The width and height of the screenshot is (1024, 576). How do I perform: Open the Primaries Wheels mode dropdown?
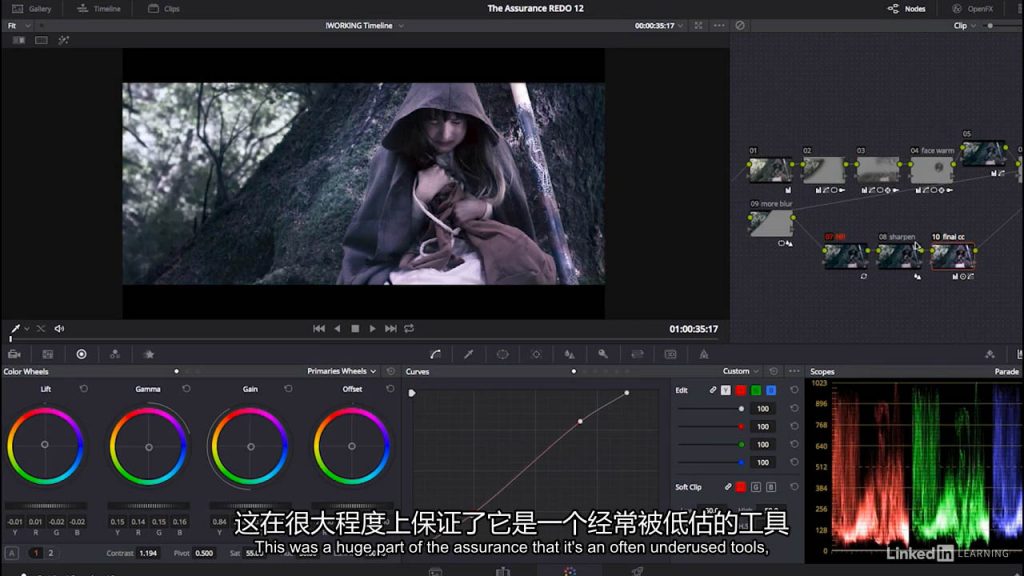(342, 371)
